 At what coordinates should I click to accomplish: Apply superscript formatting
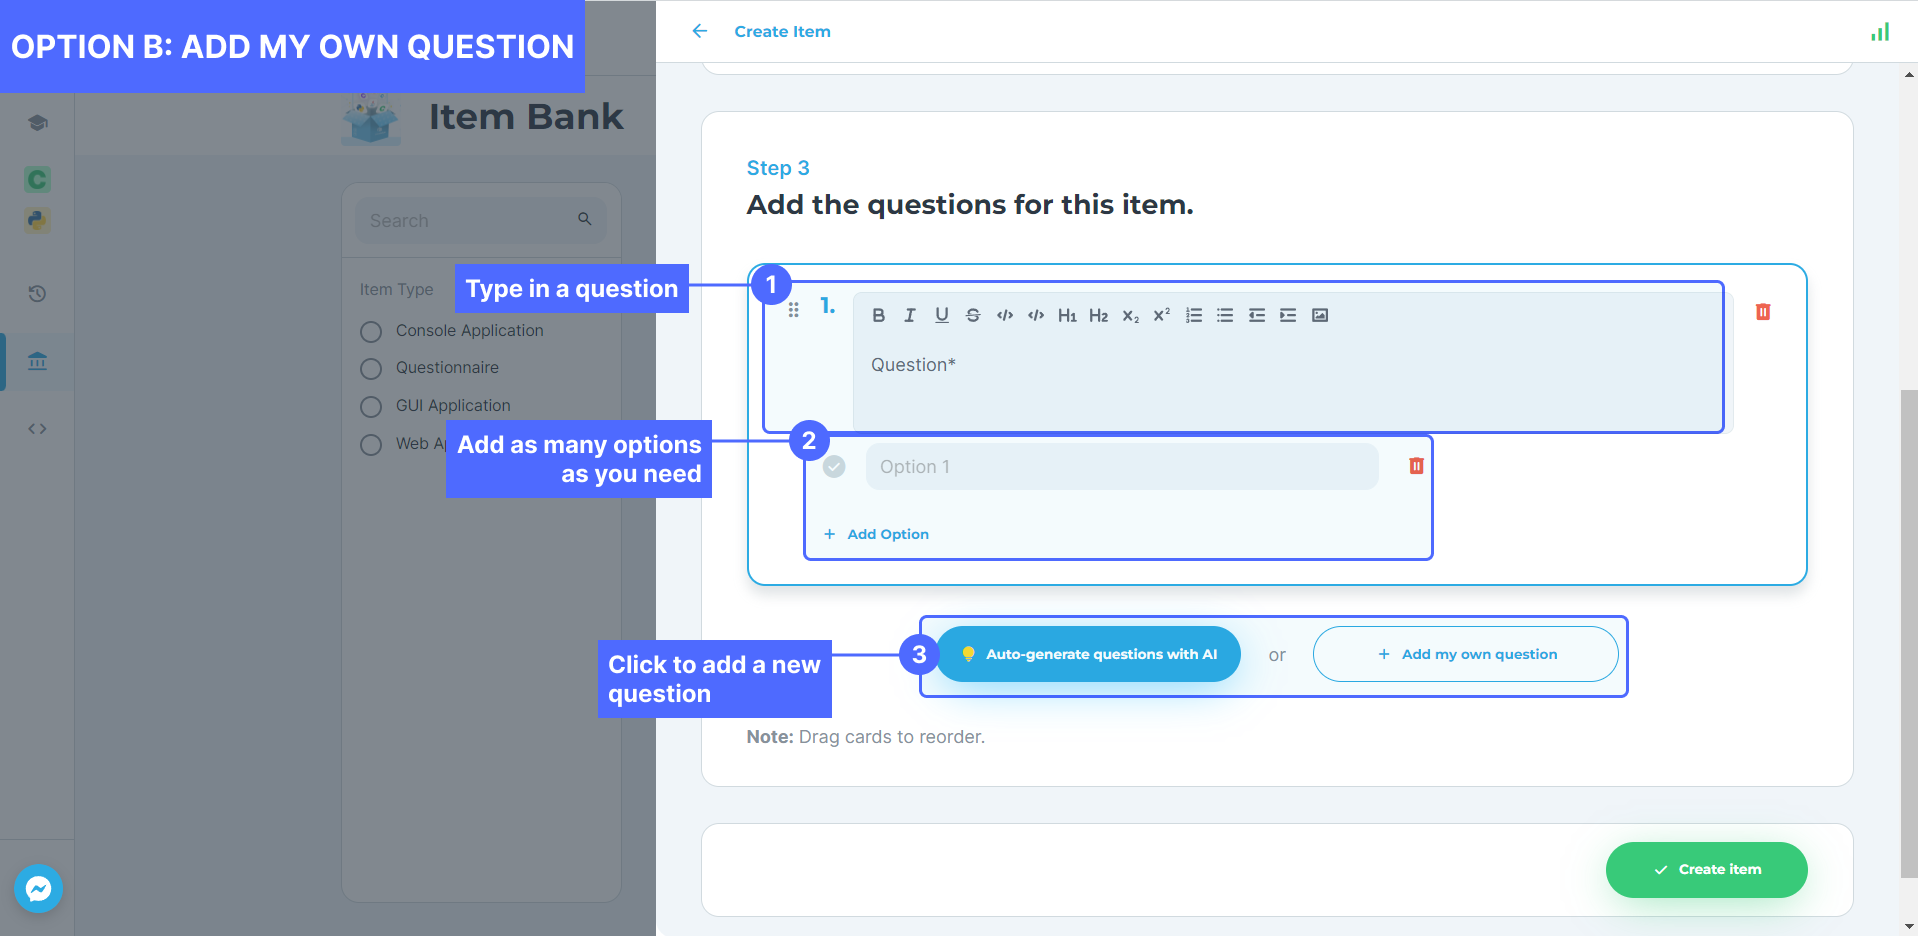click(x=1161, y=315)
